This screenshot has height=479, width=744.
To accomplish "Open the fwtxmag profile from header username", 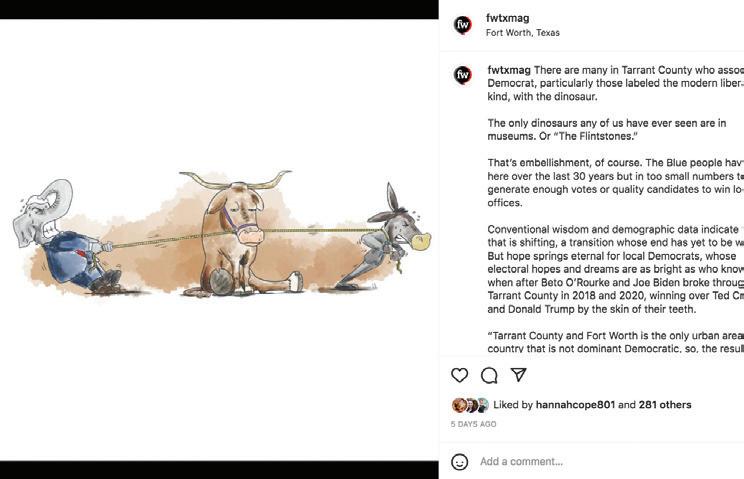I will coord(507,18).
